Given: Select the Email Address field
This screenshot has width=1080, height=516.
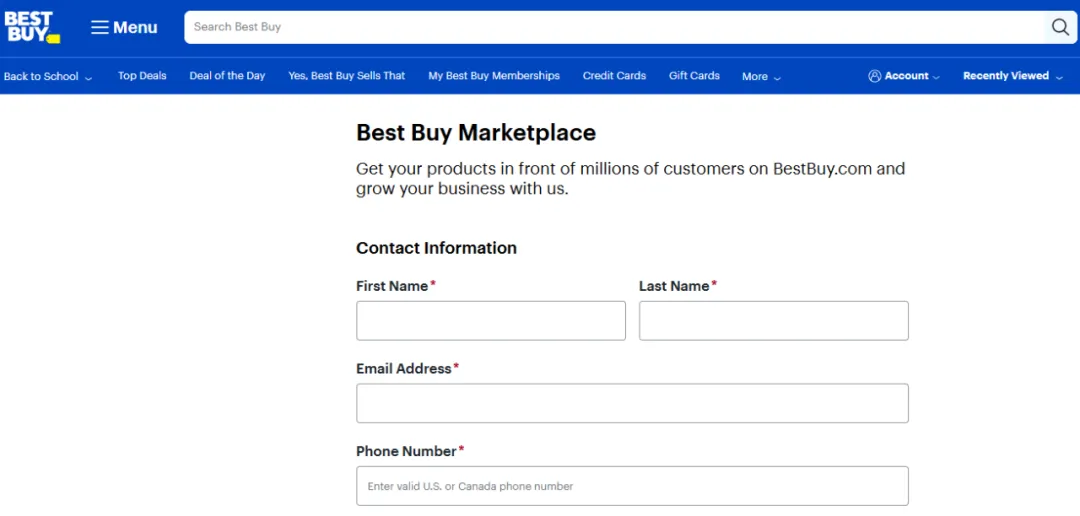Looking at the screenshot, I should [x=632, y=403].
